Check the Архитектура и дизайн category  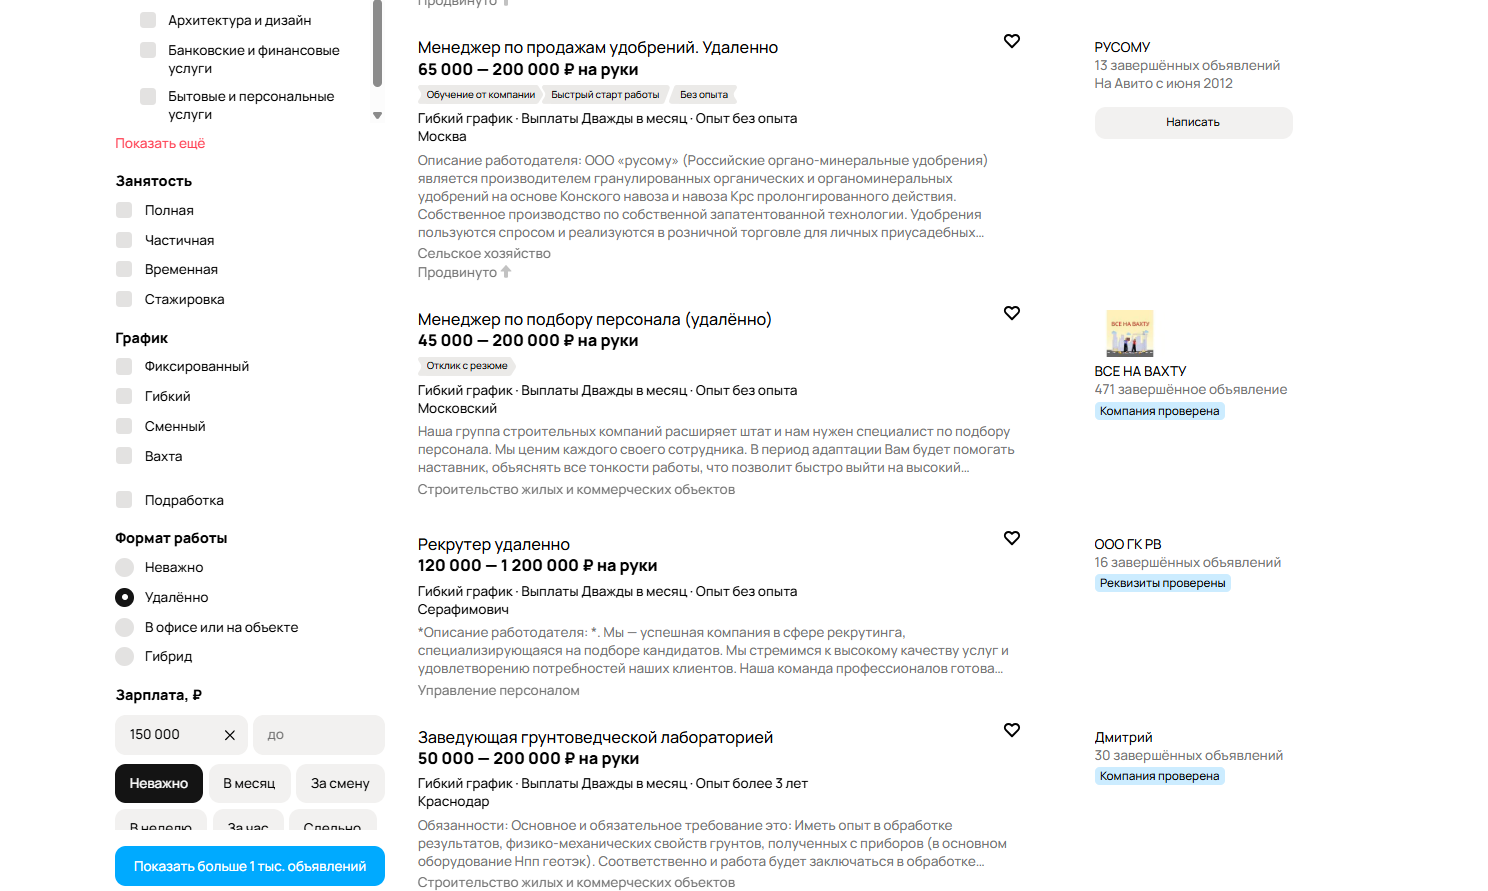click(148, 20)
